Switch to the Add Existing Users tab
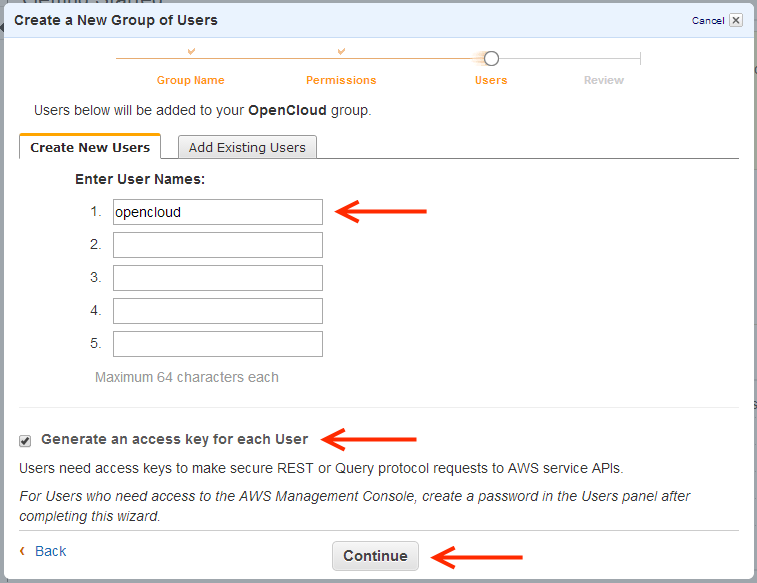This screenshot has width=757, height=583. coord(247,147)
